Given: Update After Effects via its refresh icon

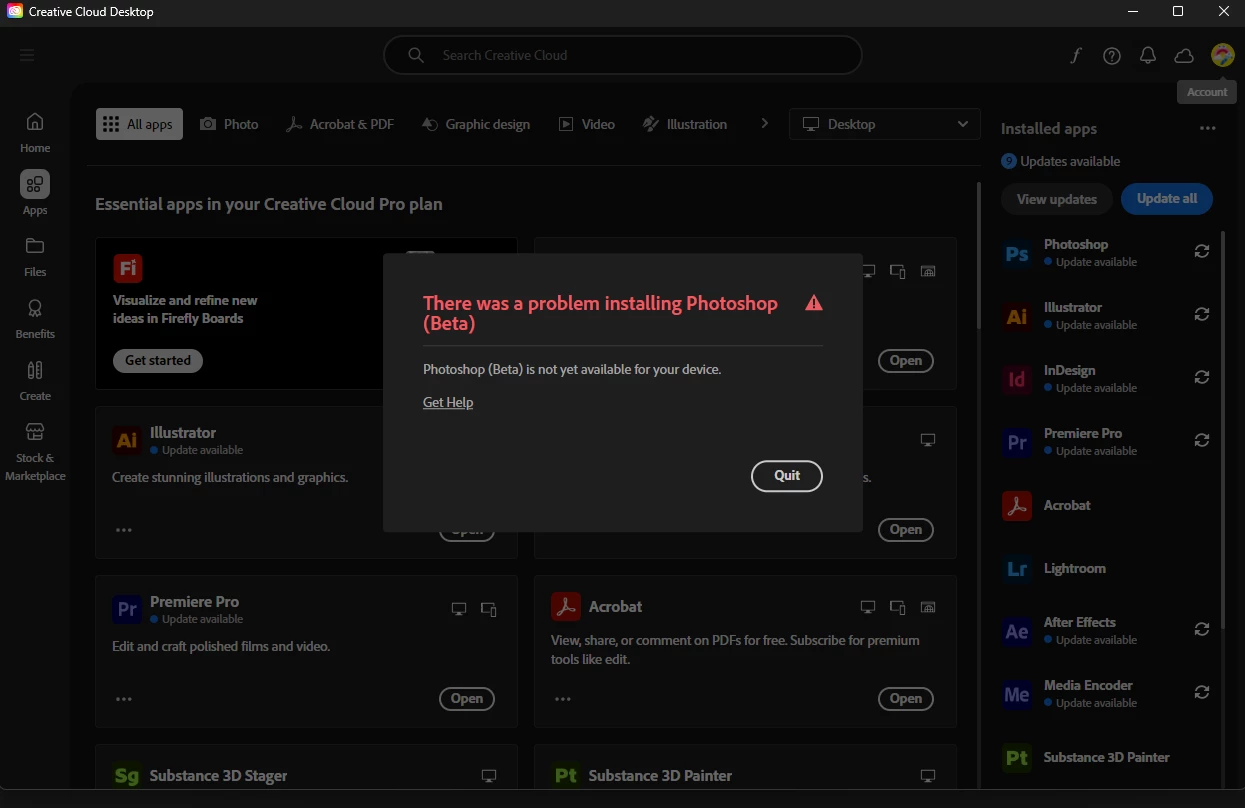Looking at the screenshot, I should (x=1202, y=630).
